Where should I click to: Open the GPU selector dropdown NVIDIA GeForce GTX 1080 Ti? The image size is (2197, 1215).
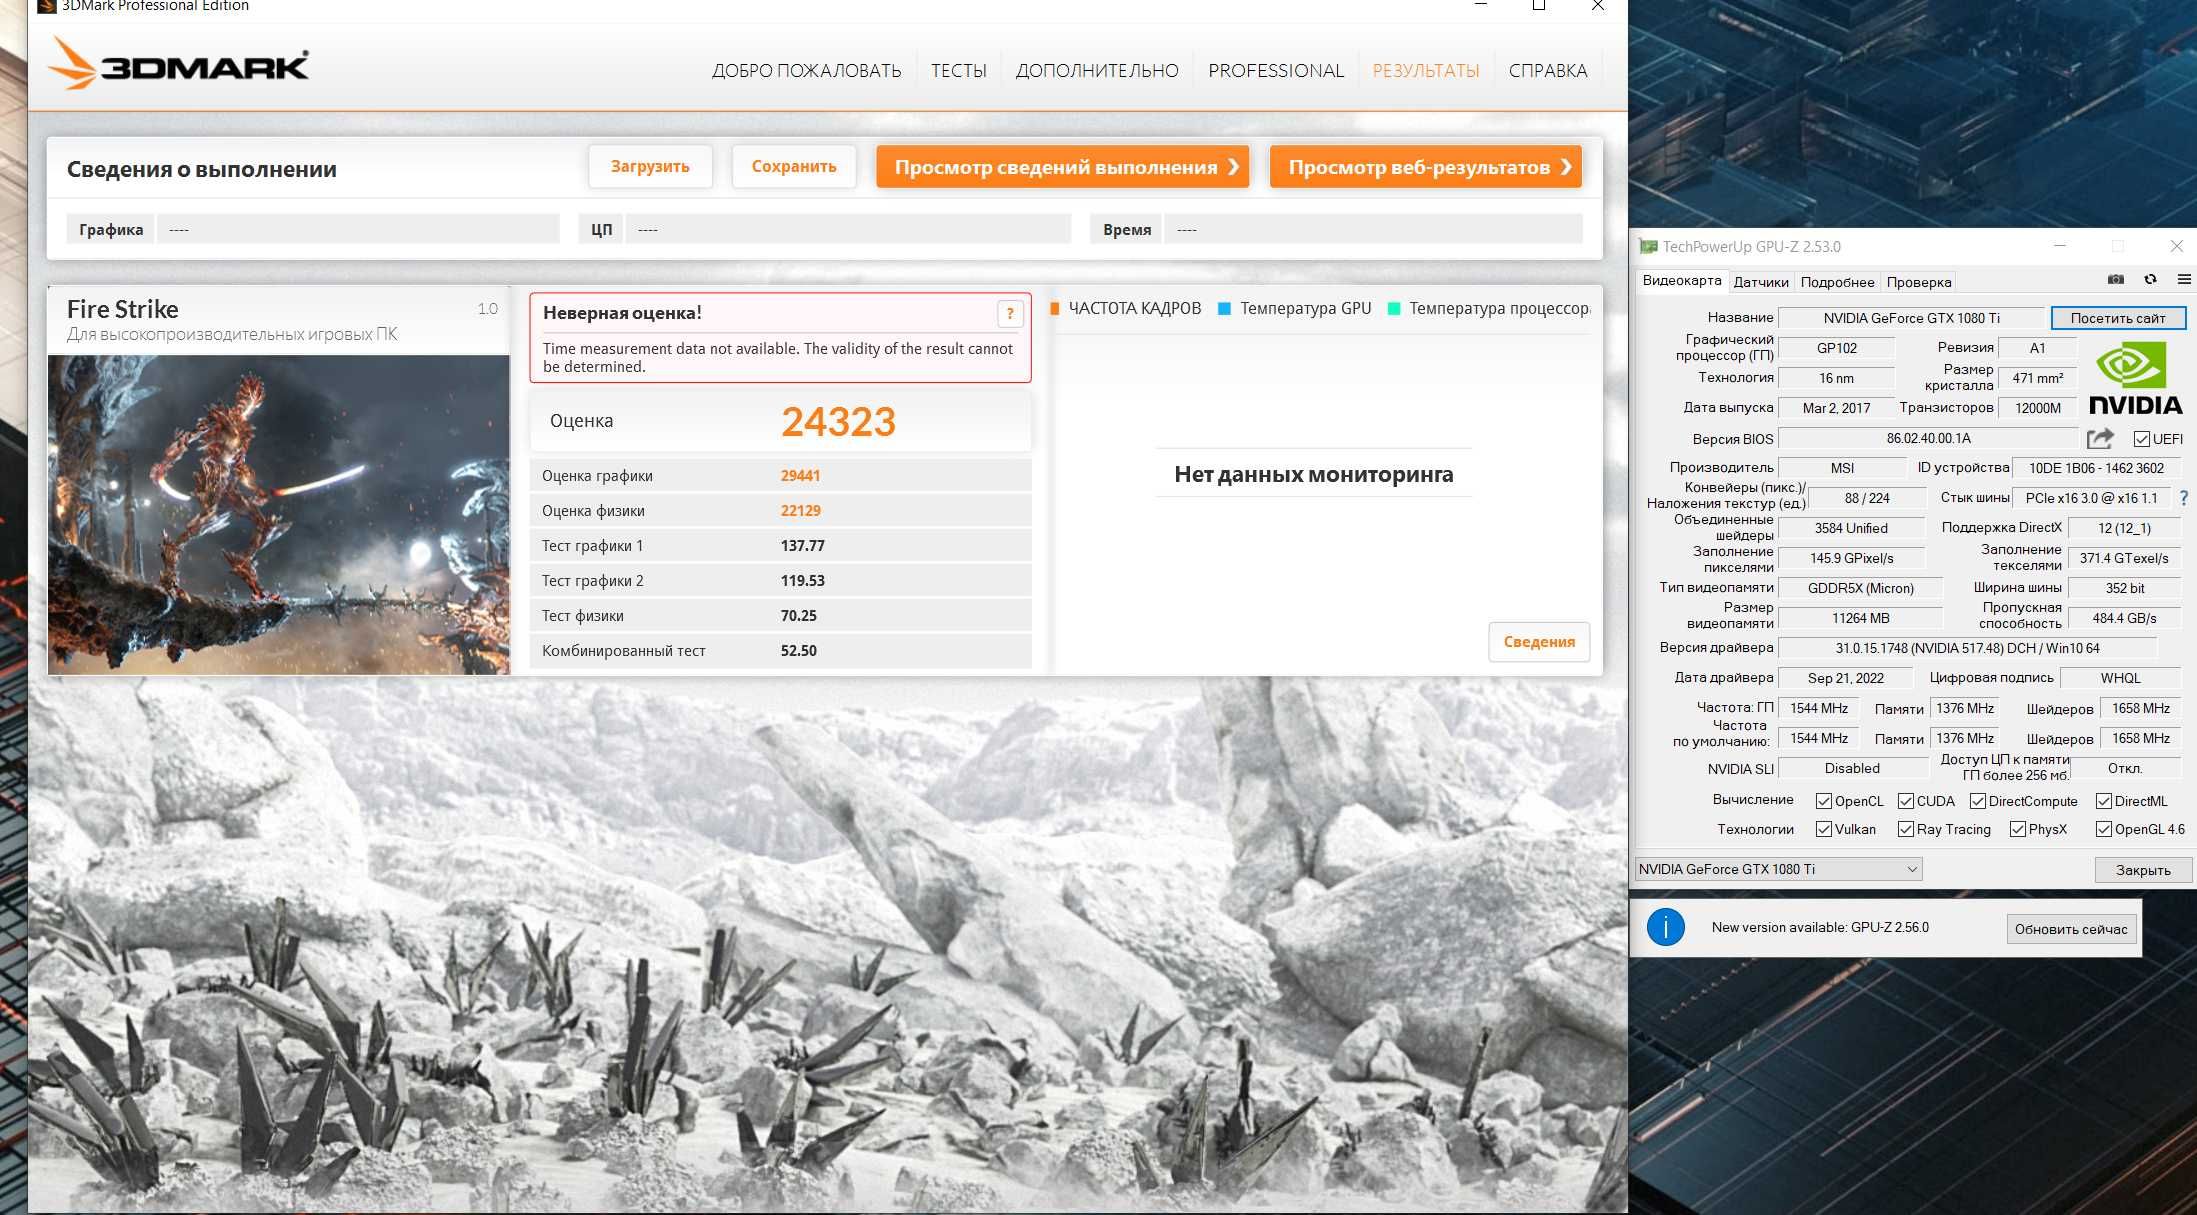[1778, 869]
